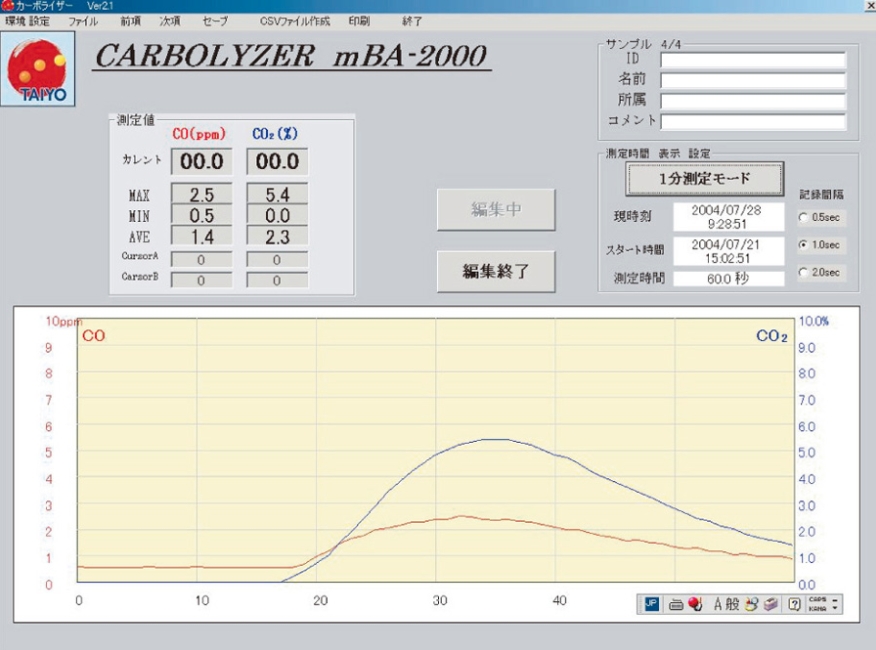Click the JP input language icon
Viewport: 876px width, 650px height.
click(651, 604)
